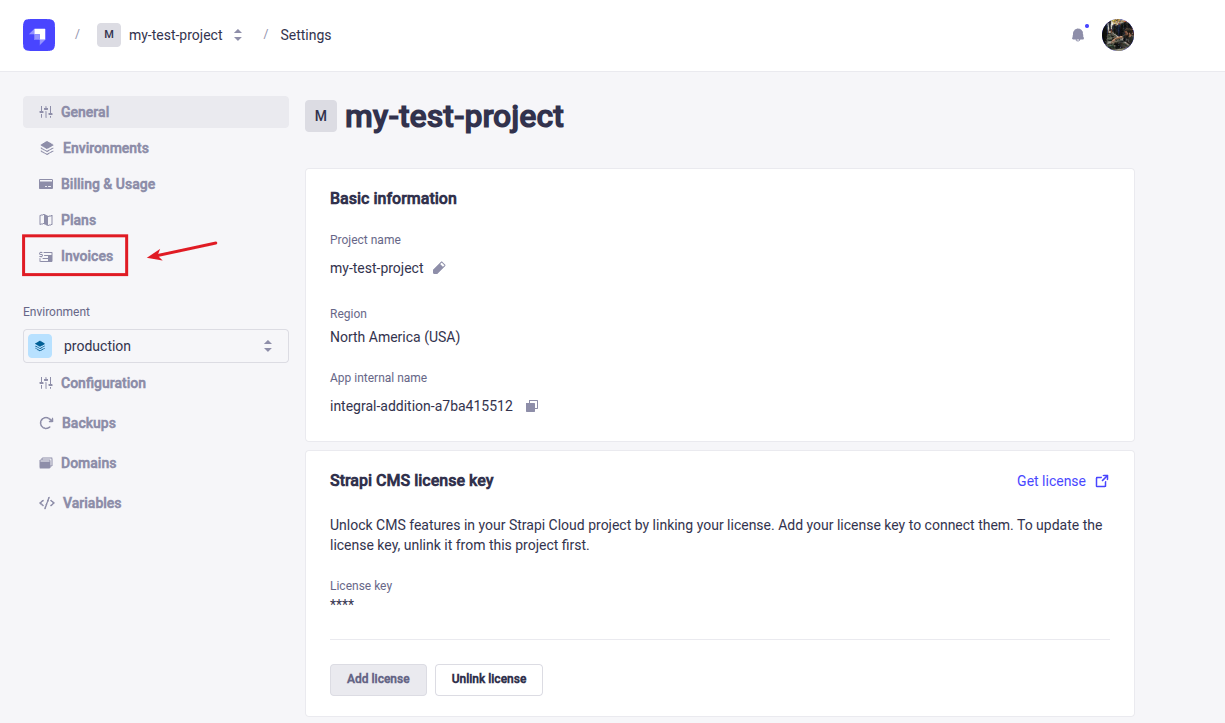Click the Billing & Usage card icon

[x=46, y=184]
